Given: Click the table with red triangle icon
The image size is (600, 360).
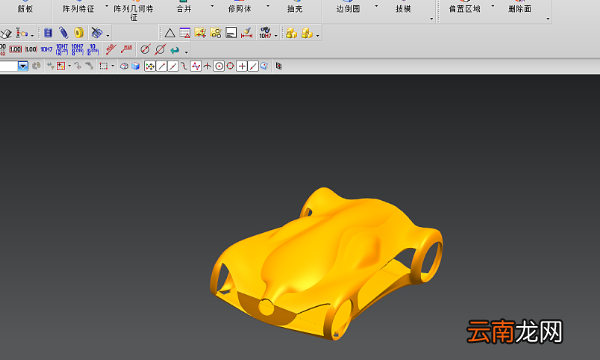Looking at the screenshot, I should coord(185,33).
